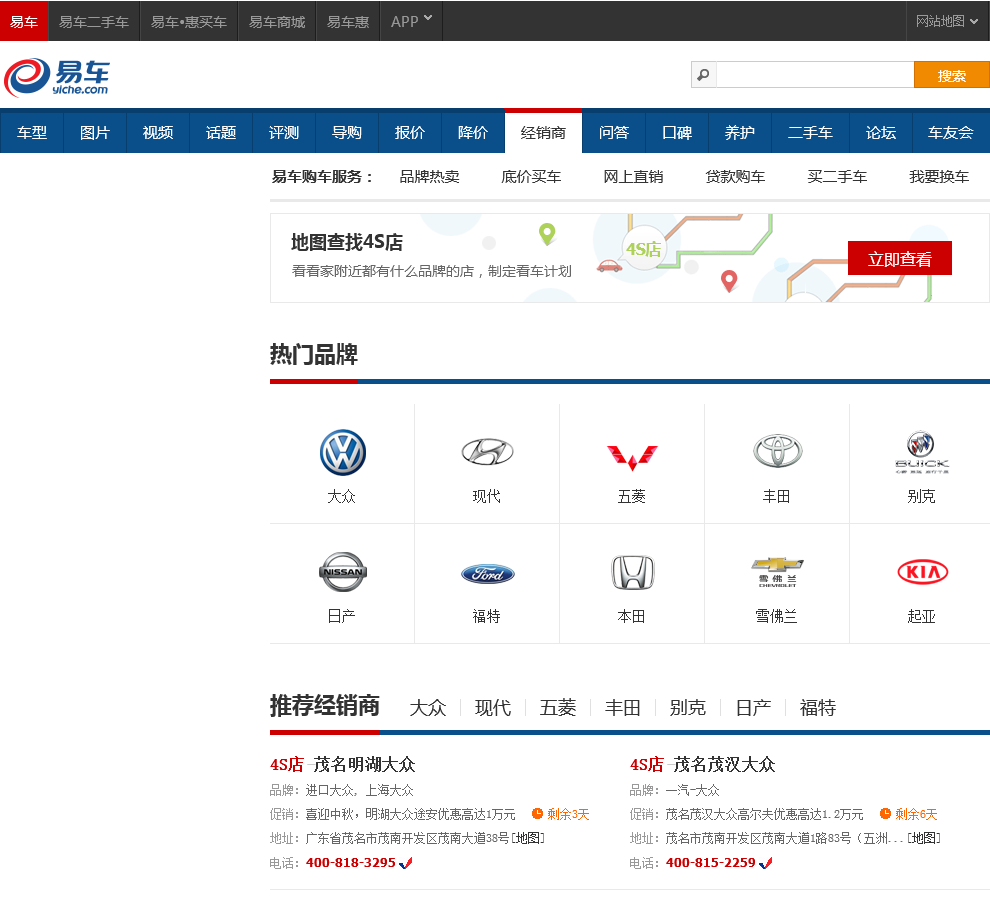Image resolution: width=990 pixels, height=900 pixels.
Task: Click the orange 搜索 button
Action: pos(951,75)
